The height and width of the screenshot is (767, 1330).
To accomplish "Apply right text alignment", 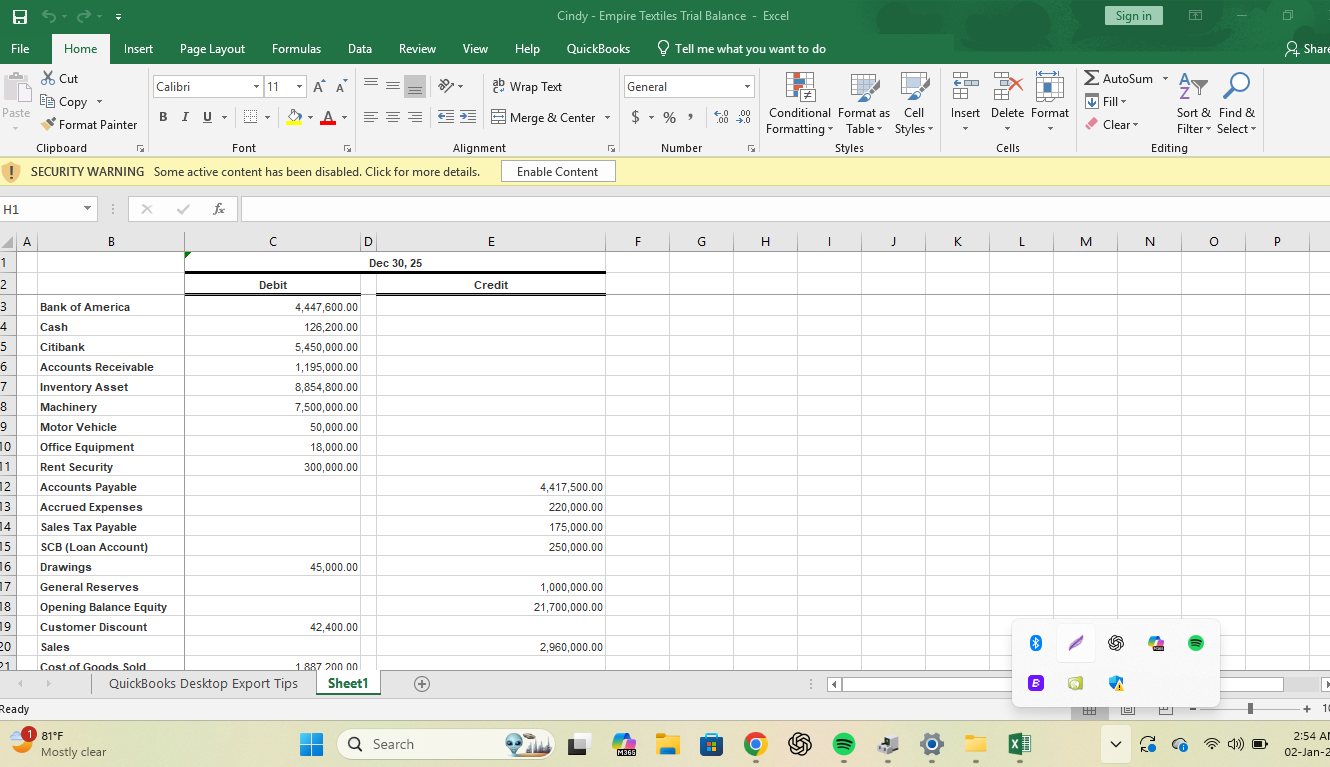I will point(415,118).
